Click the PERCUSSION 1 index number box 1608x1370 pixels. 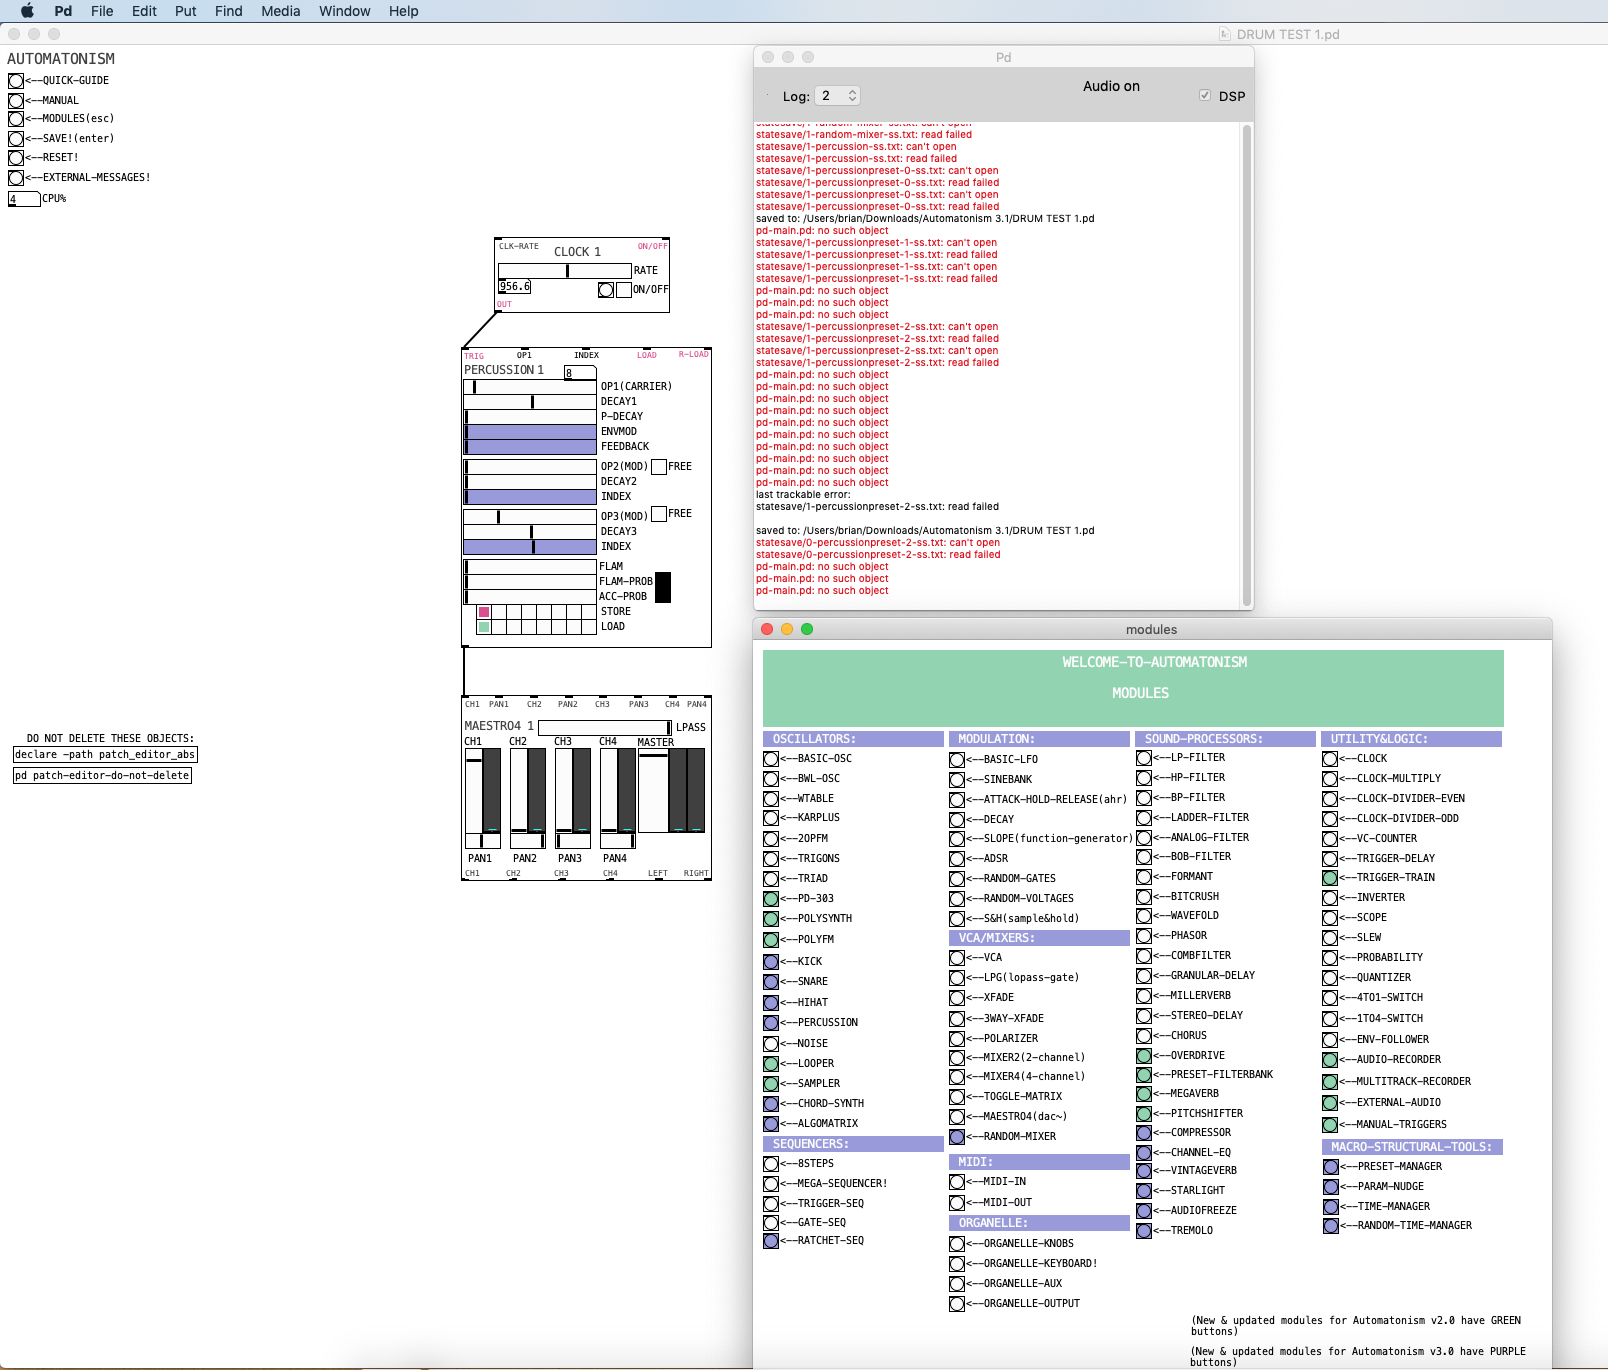pyautogui.click(x=580, y=373)
